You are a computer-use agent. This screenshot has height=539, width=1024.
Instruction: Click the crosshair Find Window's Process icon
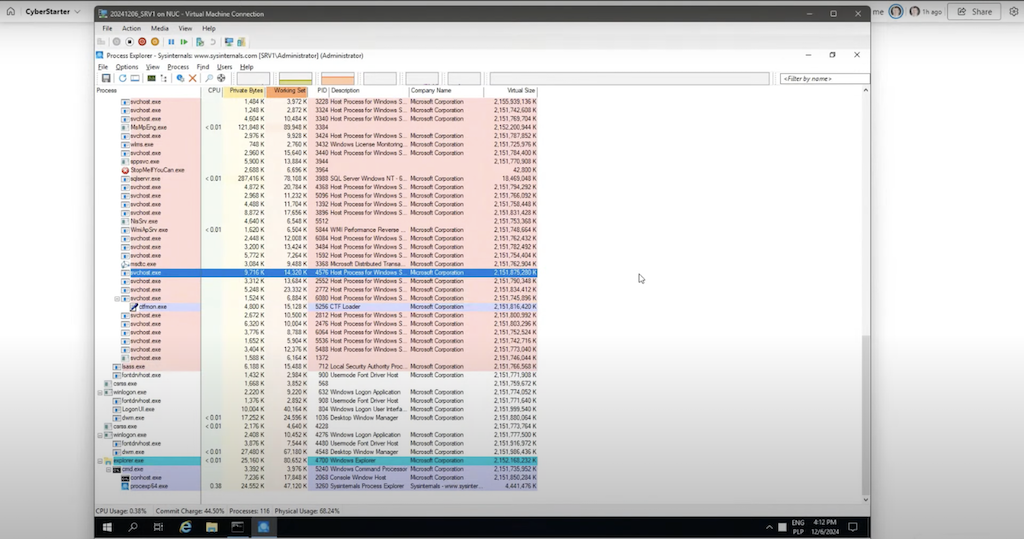click(x=221, y=78)
